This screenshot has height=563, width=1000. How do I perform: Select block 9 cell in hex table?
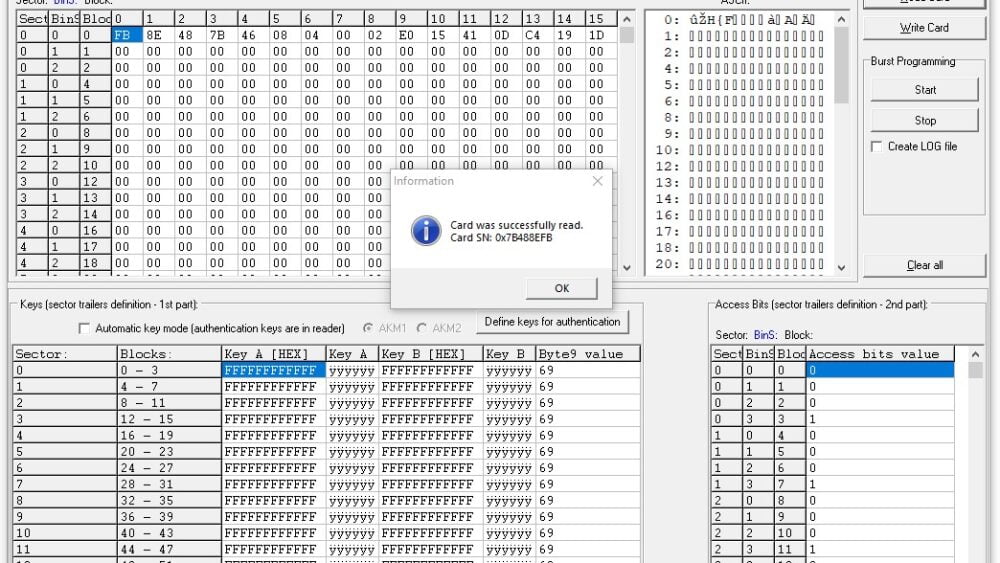click(96, 149)
